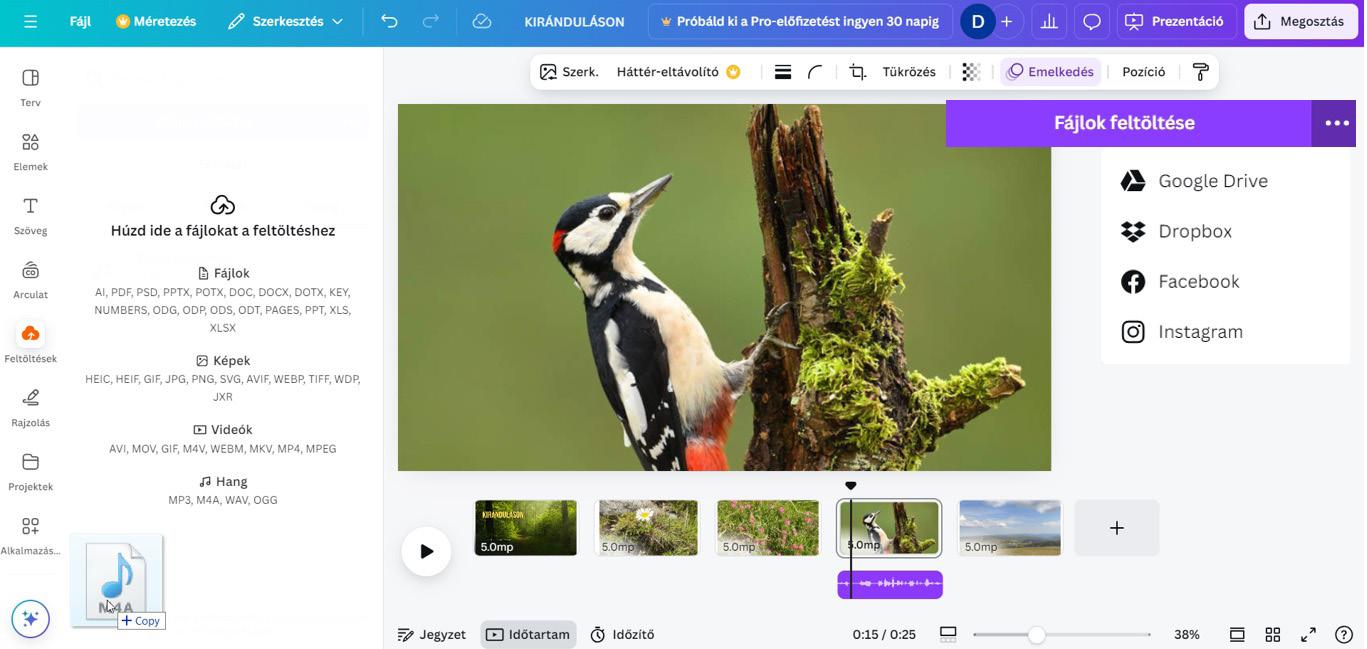1367x649 pixels.
Task: Open the border style lines icon
Action: tap(783, 72)
